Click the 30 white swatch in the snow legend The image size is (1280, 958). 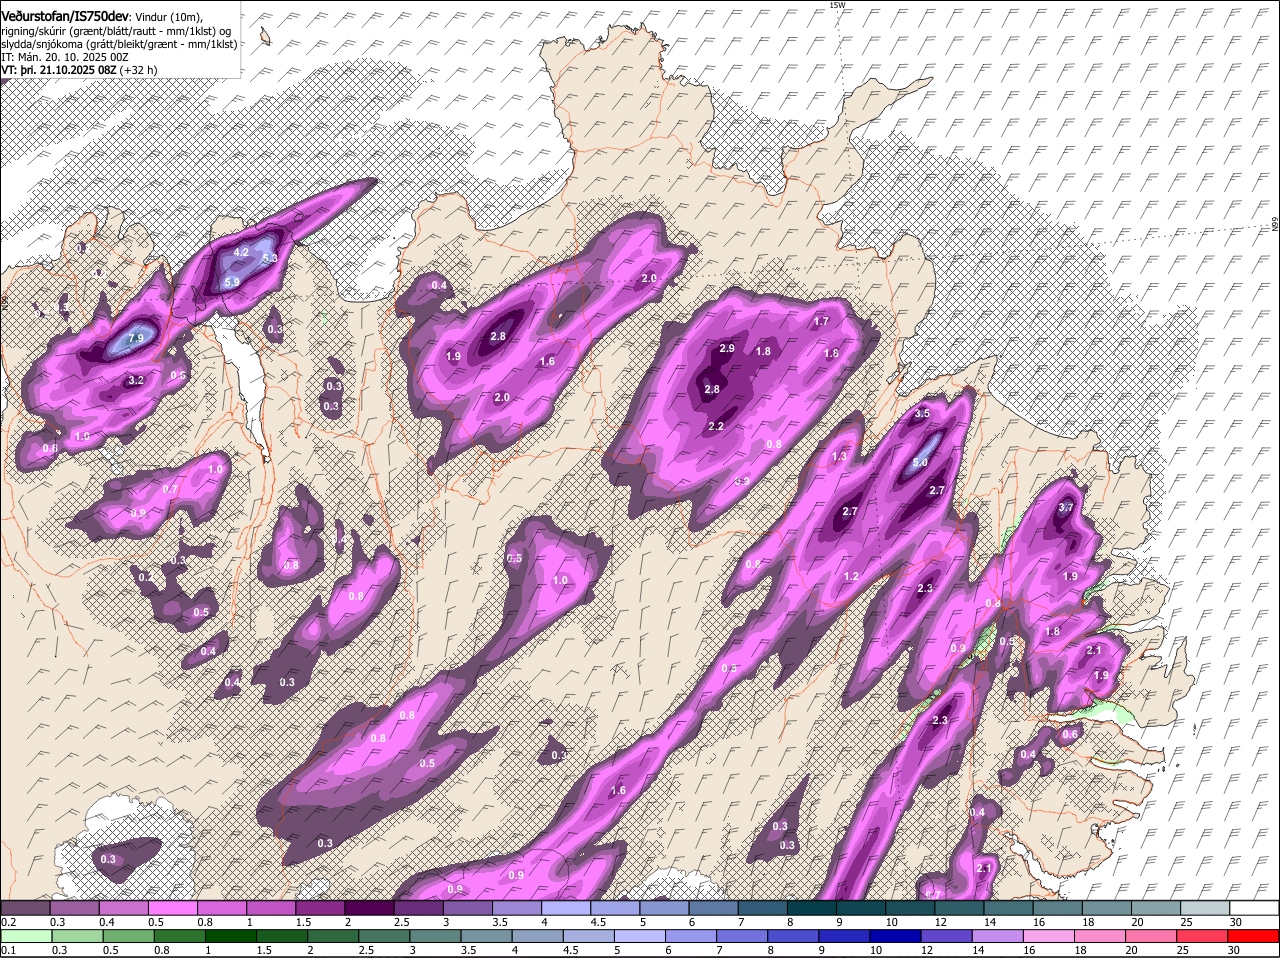[x=1255, y=908]
